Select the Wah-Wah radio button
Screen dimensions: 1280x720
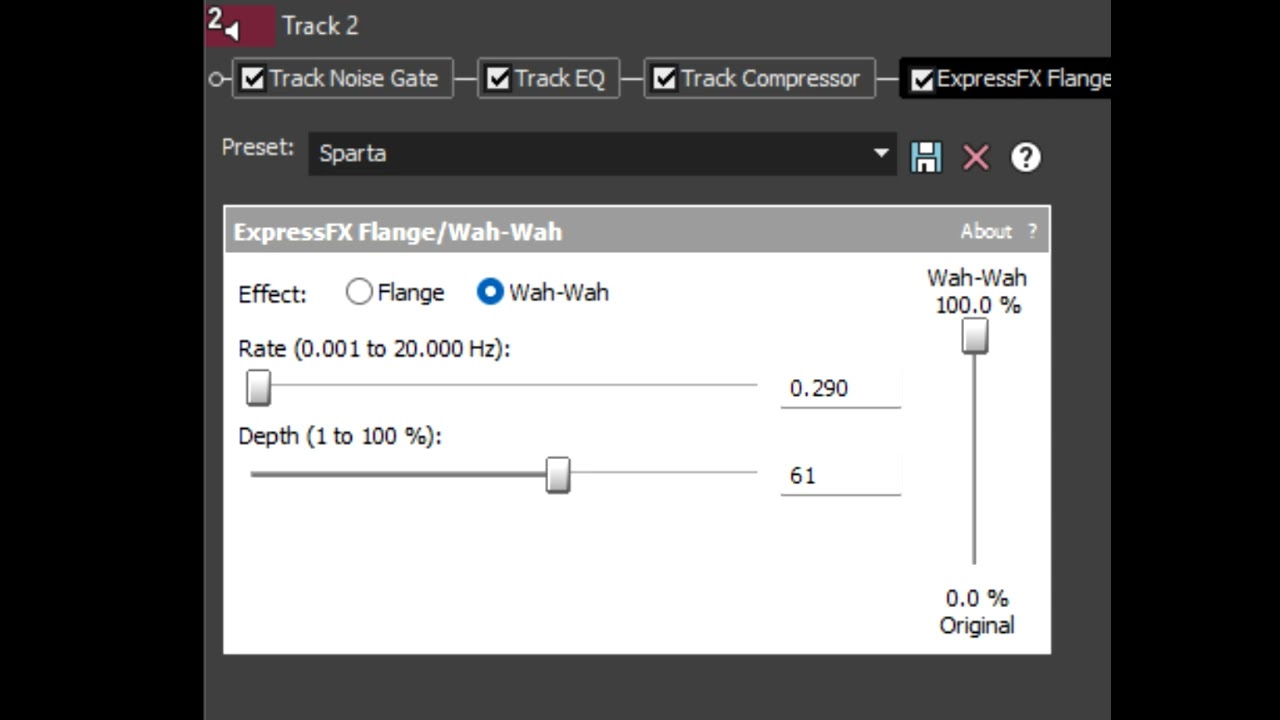click(x=490, y=292)
